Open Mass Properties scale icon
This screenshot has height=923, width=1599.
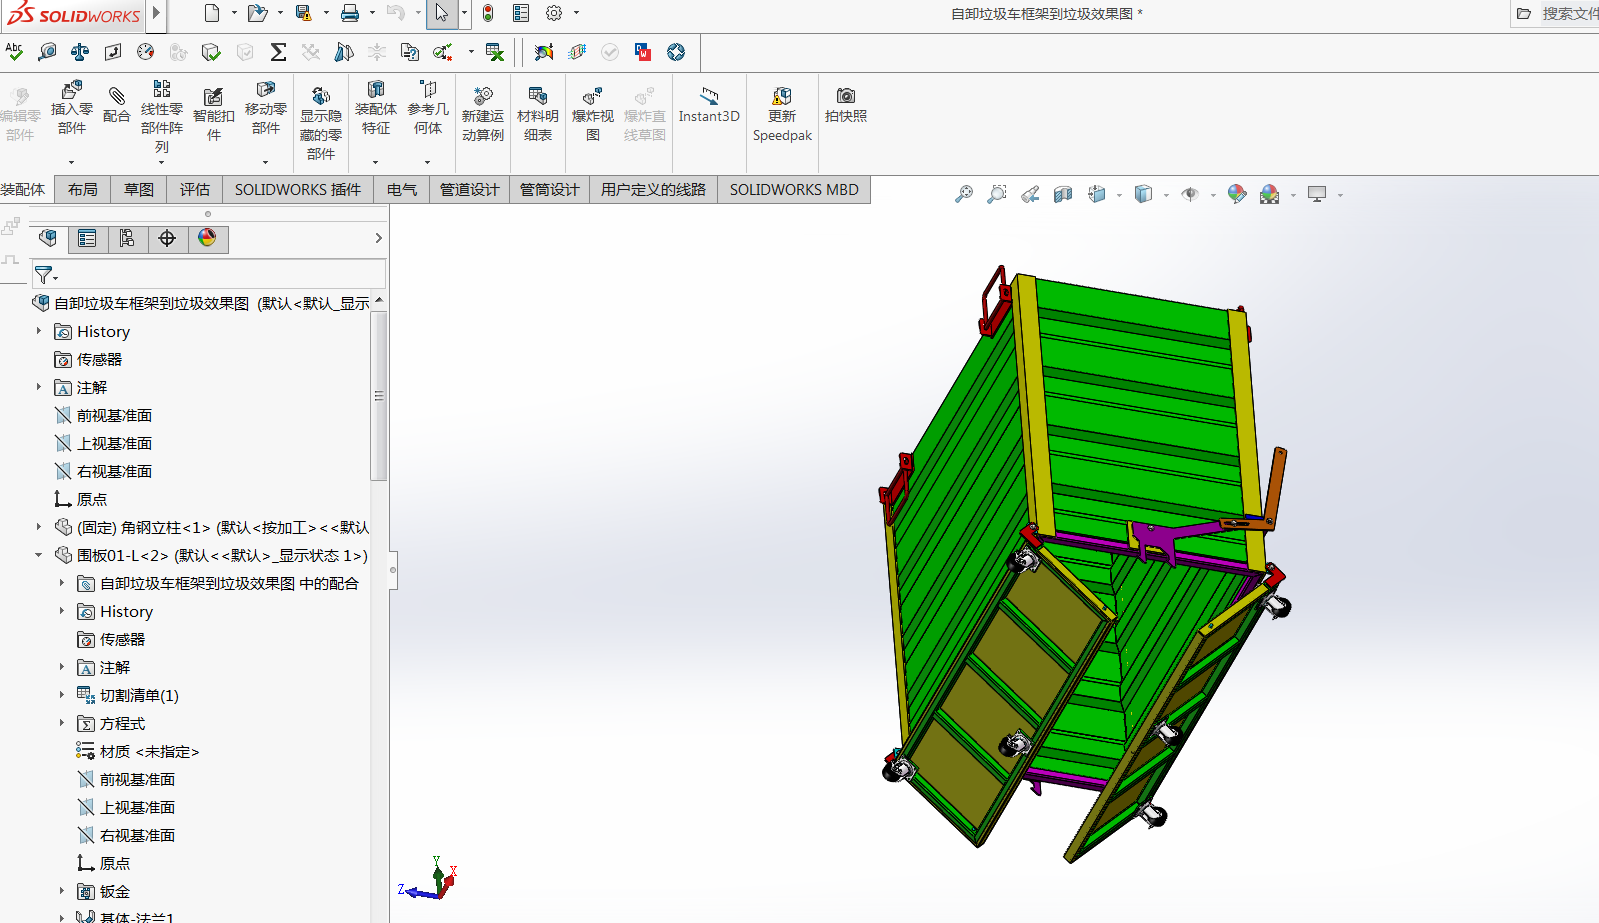pyautogui.click(x=80, y=51)
